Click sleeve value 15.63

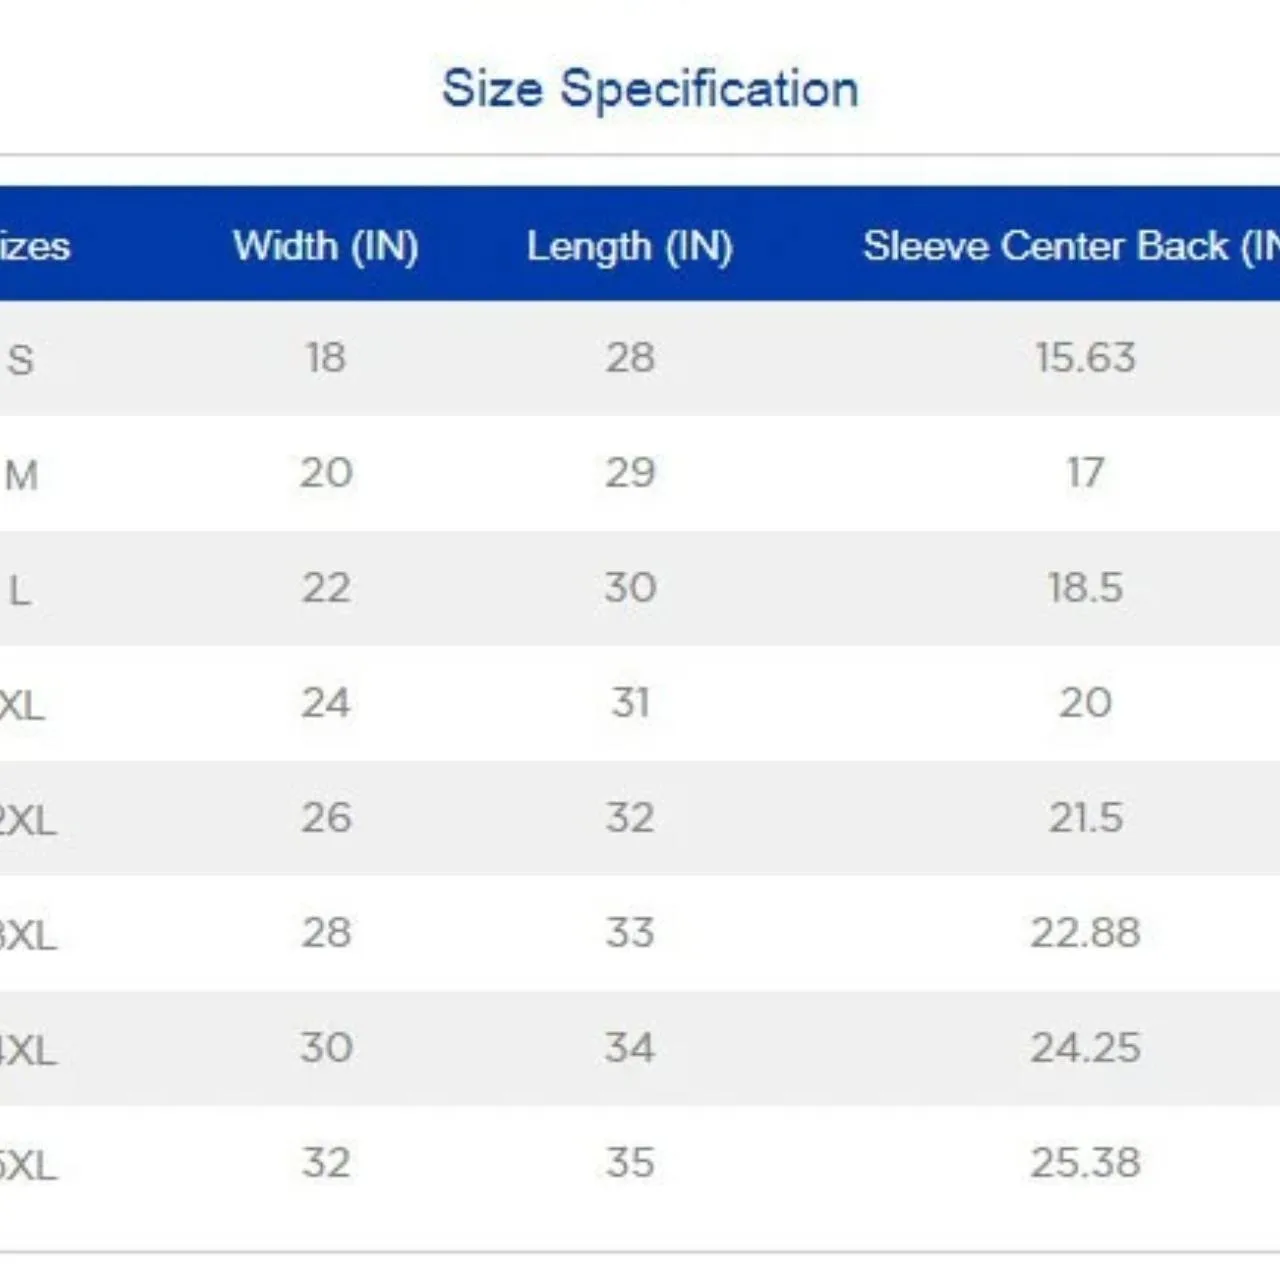click(1085, 358)
